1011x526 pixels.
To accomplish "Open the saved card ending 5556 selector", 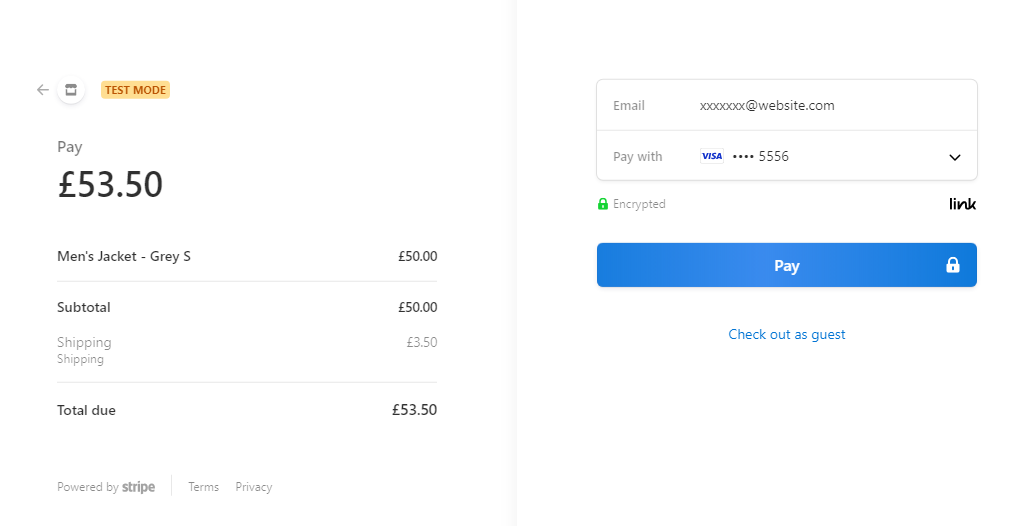I will pyautogui.click(x=787, y=156).
